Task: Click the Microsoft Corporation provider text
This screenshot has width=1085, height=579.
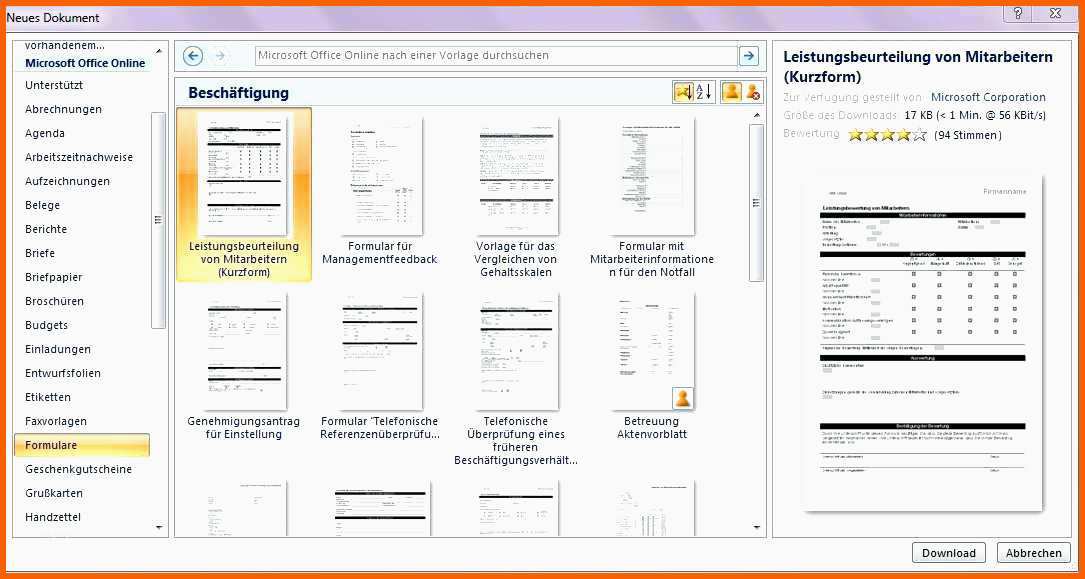Action: (988, 98)
